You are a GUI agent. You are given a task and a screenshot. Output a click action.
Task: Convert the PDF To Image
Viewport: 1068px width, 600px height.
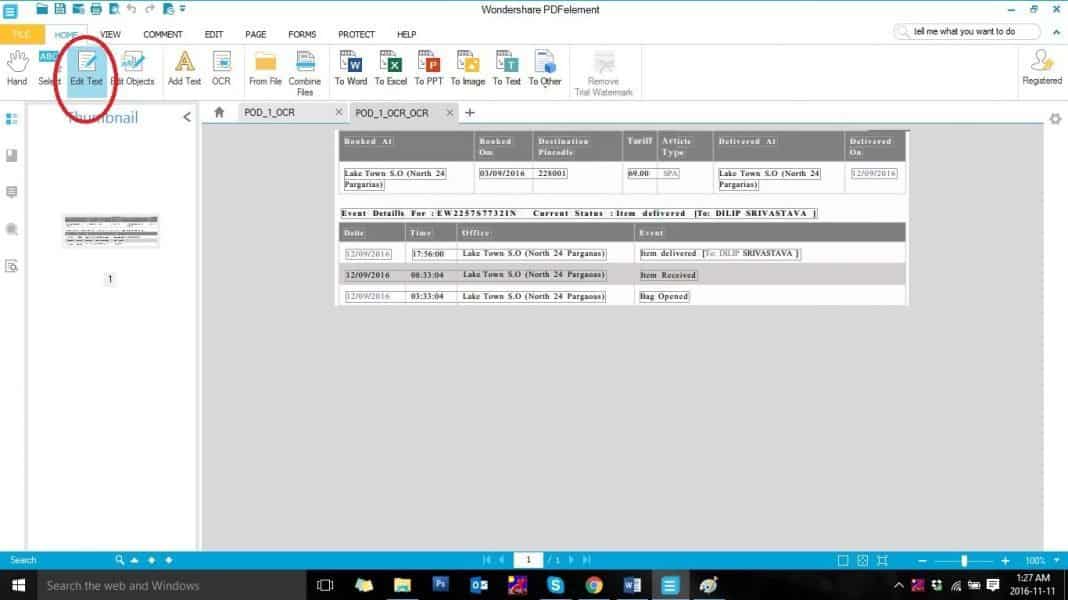(468, 67)
